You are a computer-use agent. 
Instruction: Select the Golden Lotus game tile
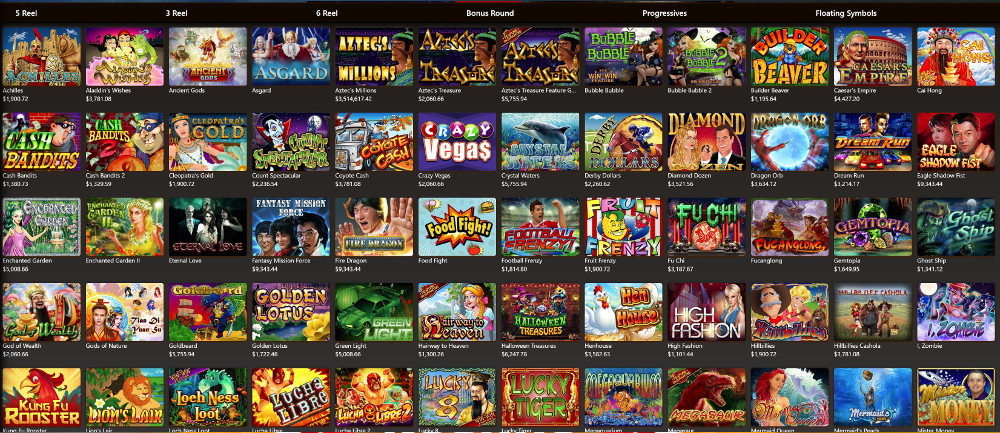click(x=291, y=312)
